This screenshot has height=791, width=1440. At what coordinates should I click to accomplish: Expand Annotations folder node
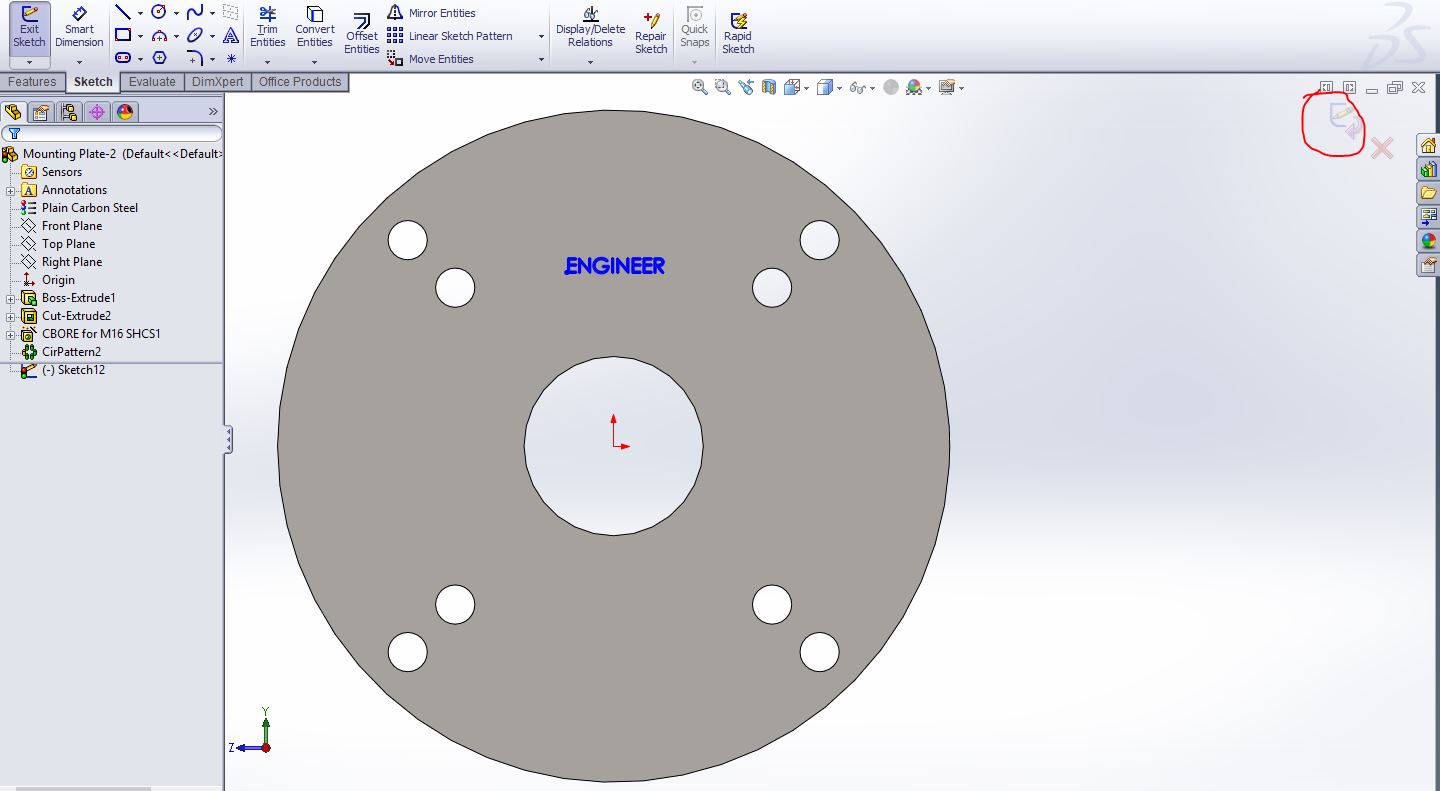pyautogui.click(x=11, y=190)
